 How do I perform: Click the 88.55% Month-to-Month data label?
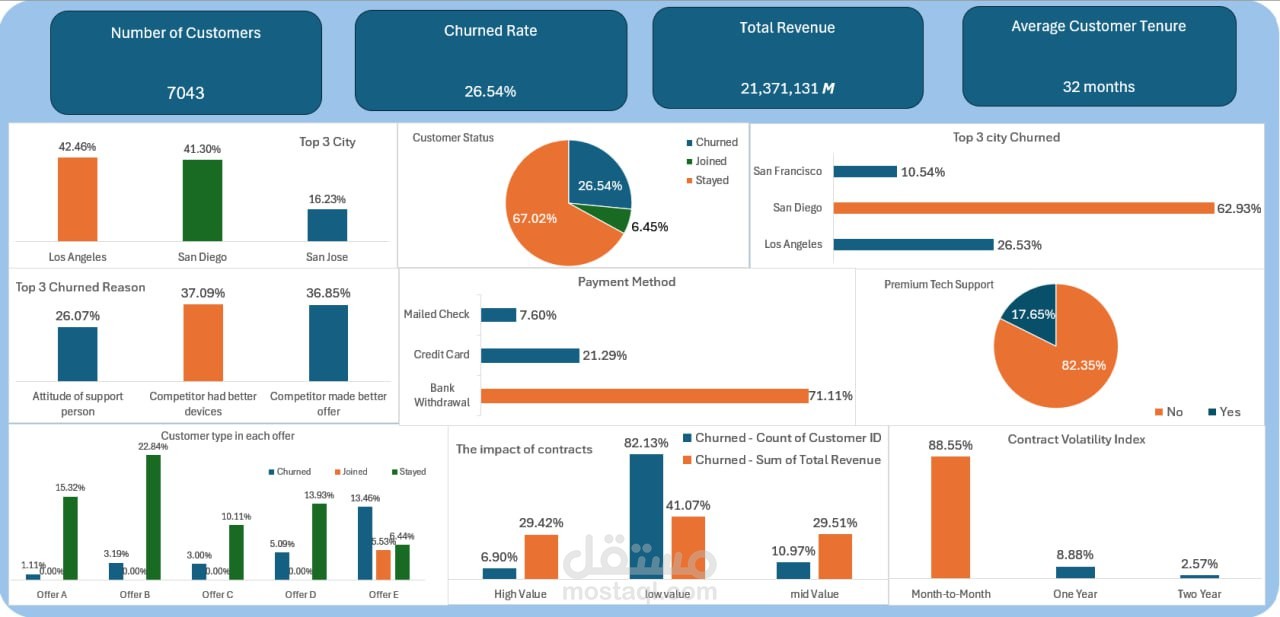pos(950,446)
